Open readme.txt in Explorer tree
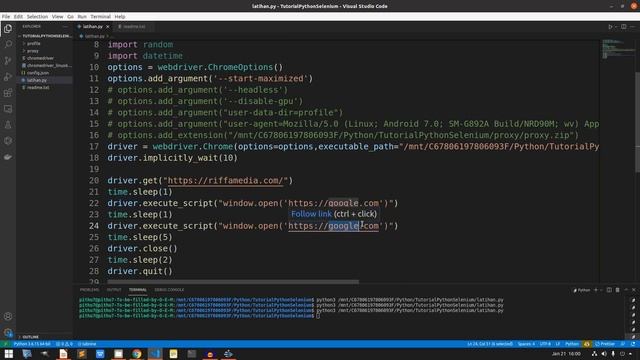The width and height of the screenshot is (640, 360). (38, 87)
